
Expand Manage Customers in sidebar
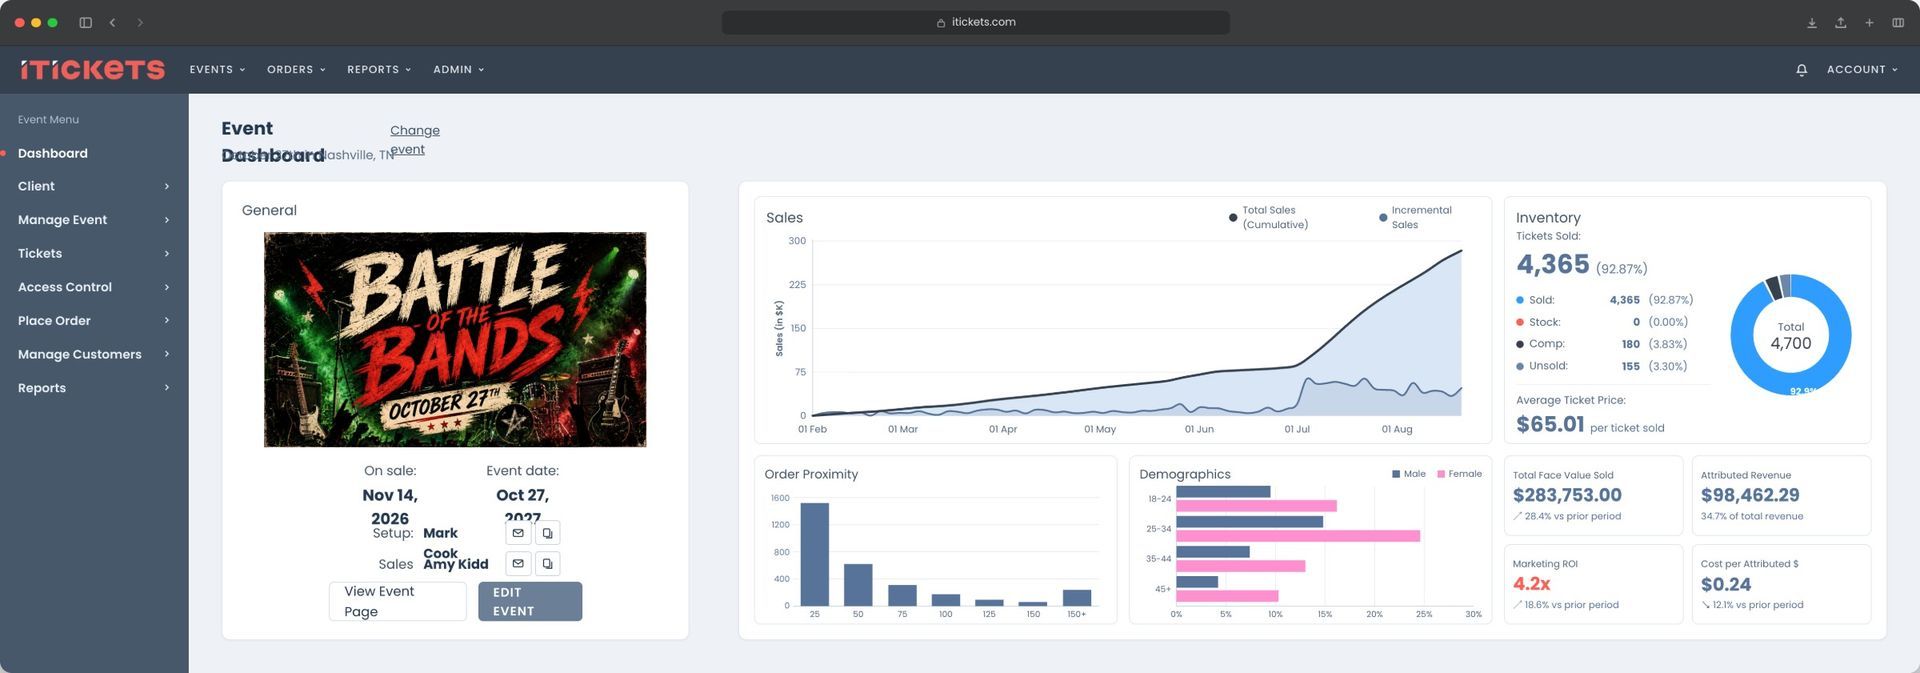94,354
